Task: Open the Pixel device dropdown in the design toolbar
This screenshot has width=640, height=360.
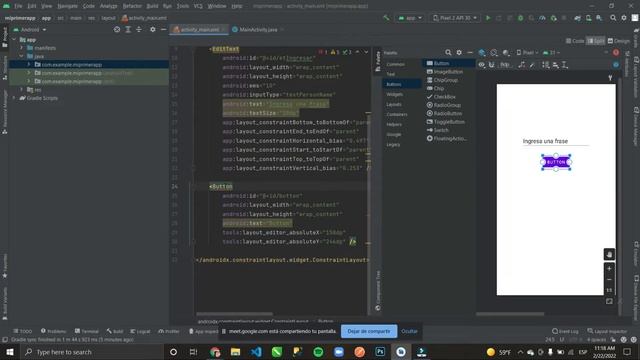Action: [527, 53]
